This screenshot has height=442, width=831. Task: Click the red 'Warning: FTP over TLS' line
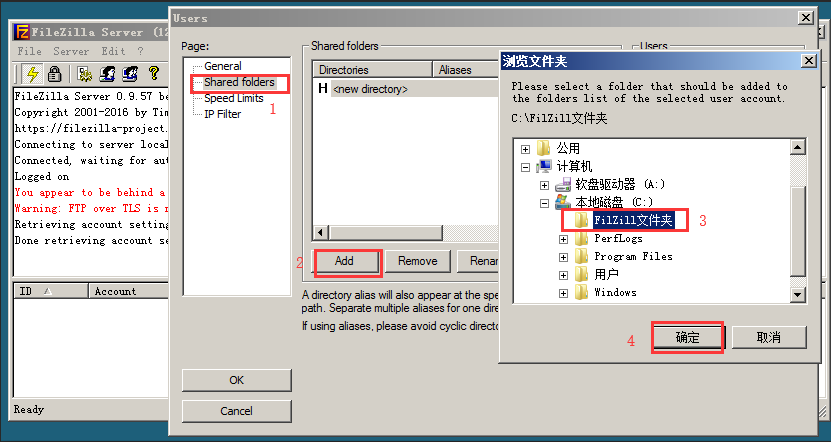pyautogui.click(x=92, y=208)
